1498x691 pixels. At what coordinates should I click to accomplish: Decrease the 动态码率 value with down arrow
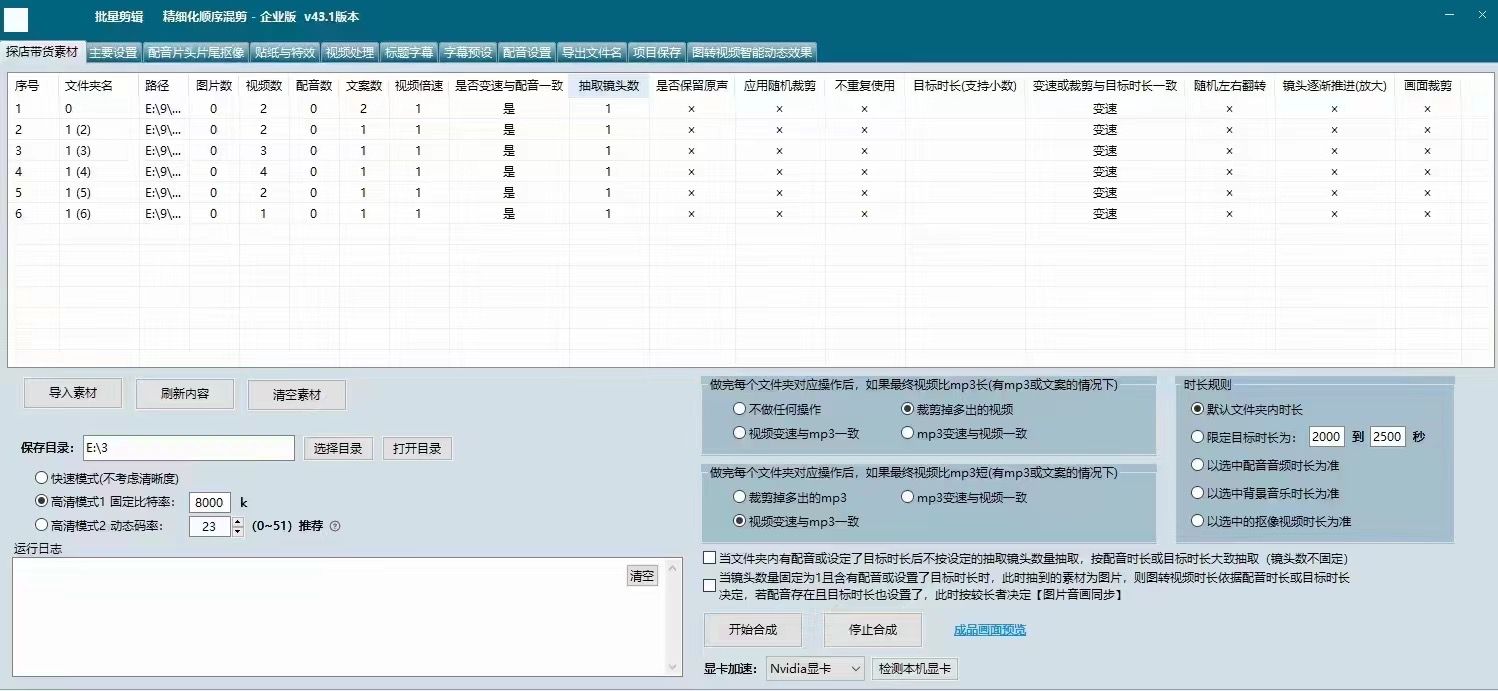click(238, 532)
